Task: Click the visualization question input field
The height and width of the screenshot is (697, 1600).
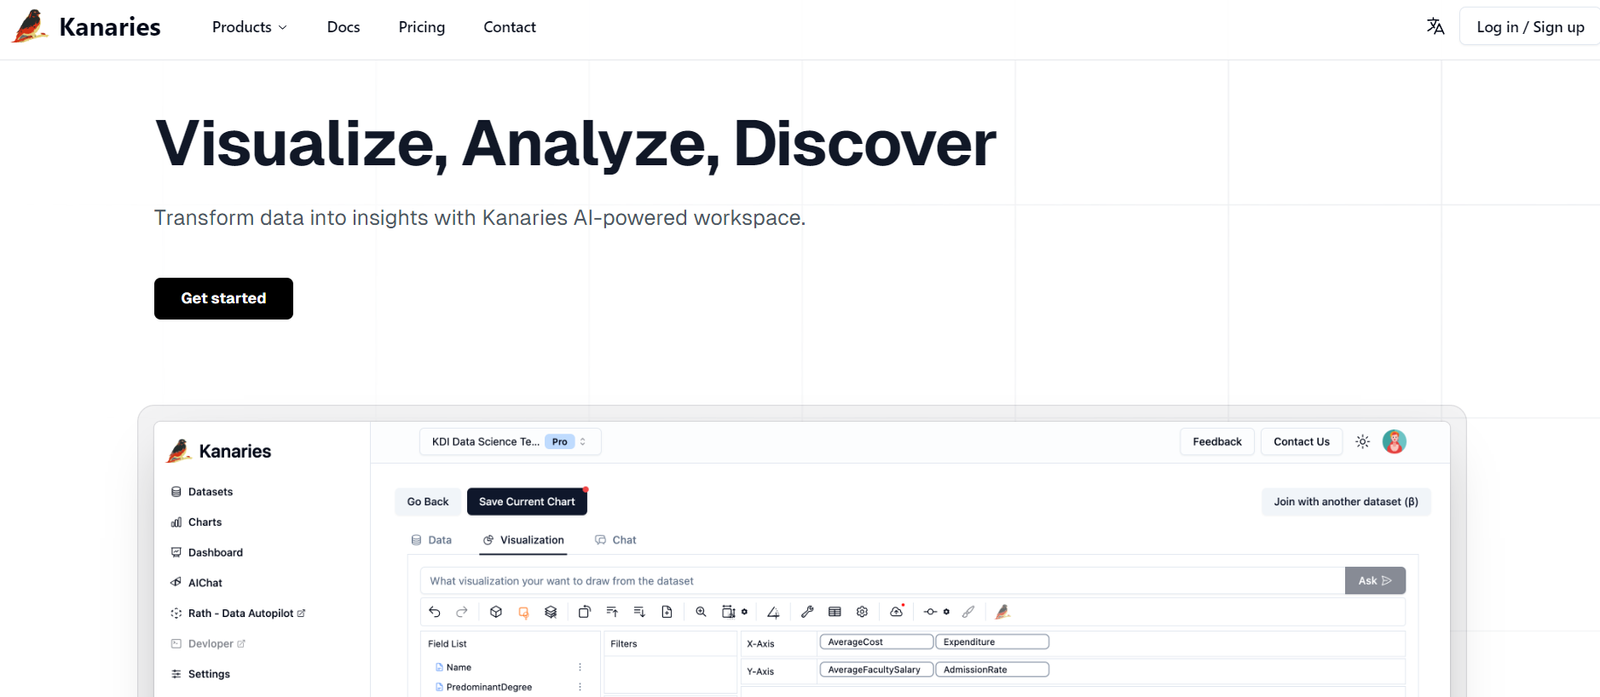Action: (880, 581)
